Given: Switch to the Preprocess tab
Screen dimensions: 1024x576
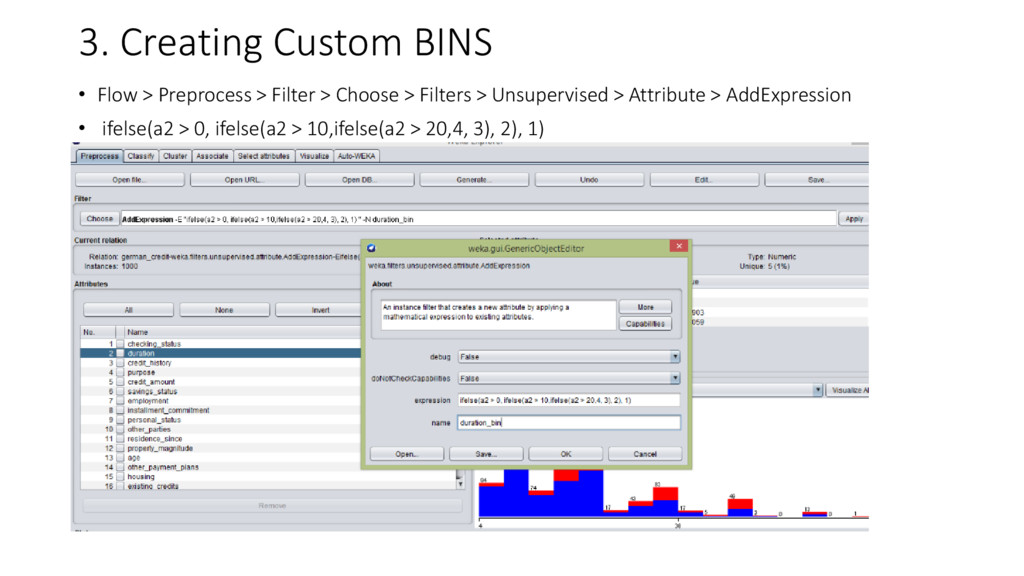Looking at the screenshot, I should [x=99, y=156].
